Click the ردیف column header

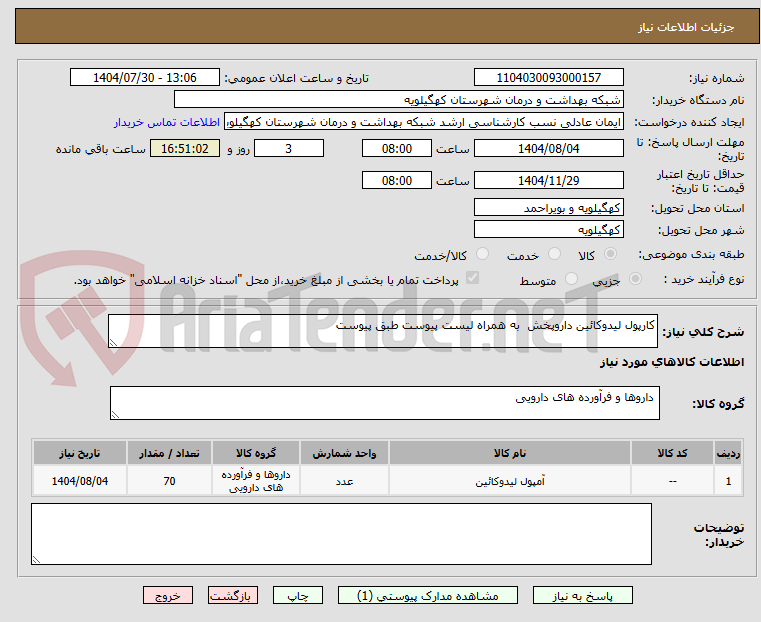coord(728,453)
